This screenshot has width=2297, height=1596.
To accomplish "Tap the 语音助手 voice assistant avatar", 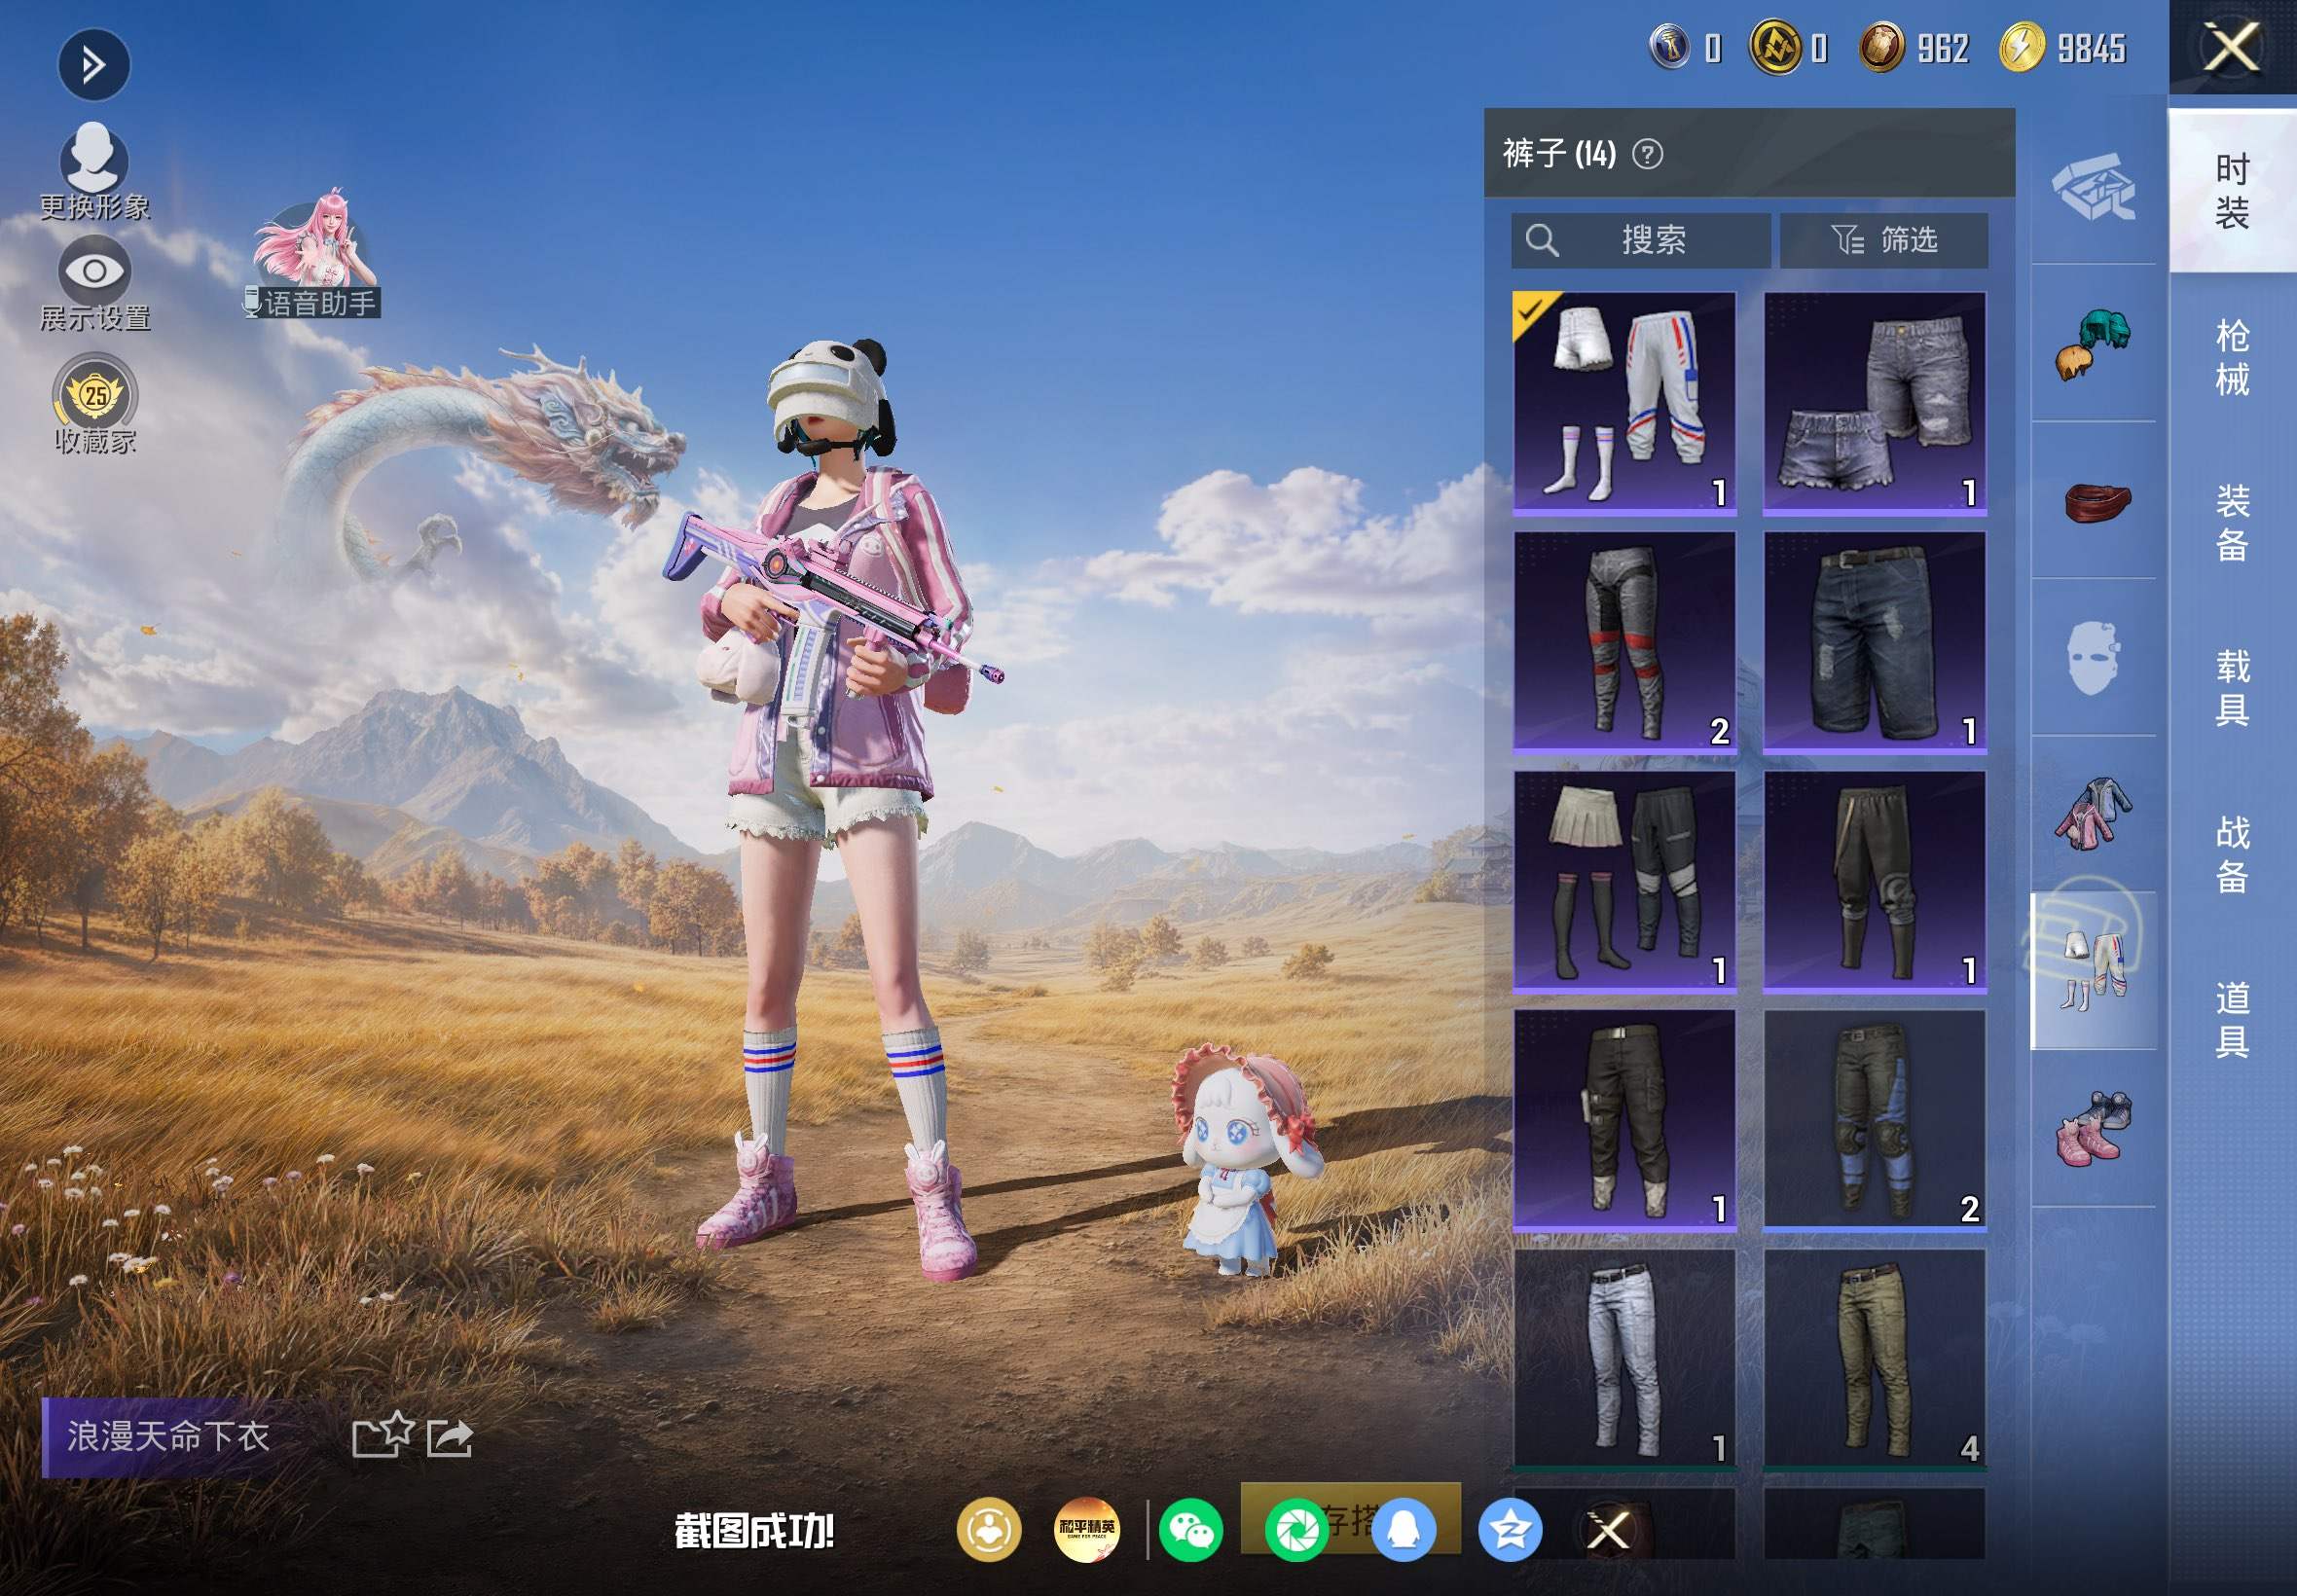I will (x=314, y=254).
